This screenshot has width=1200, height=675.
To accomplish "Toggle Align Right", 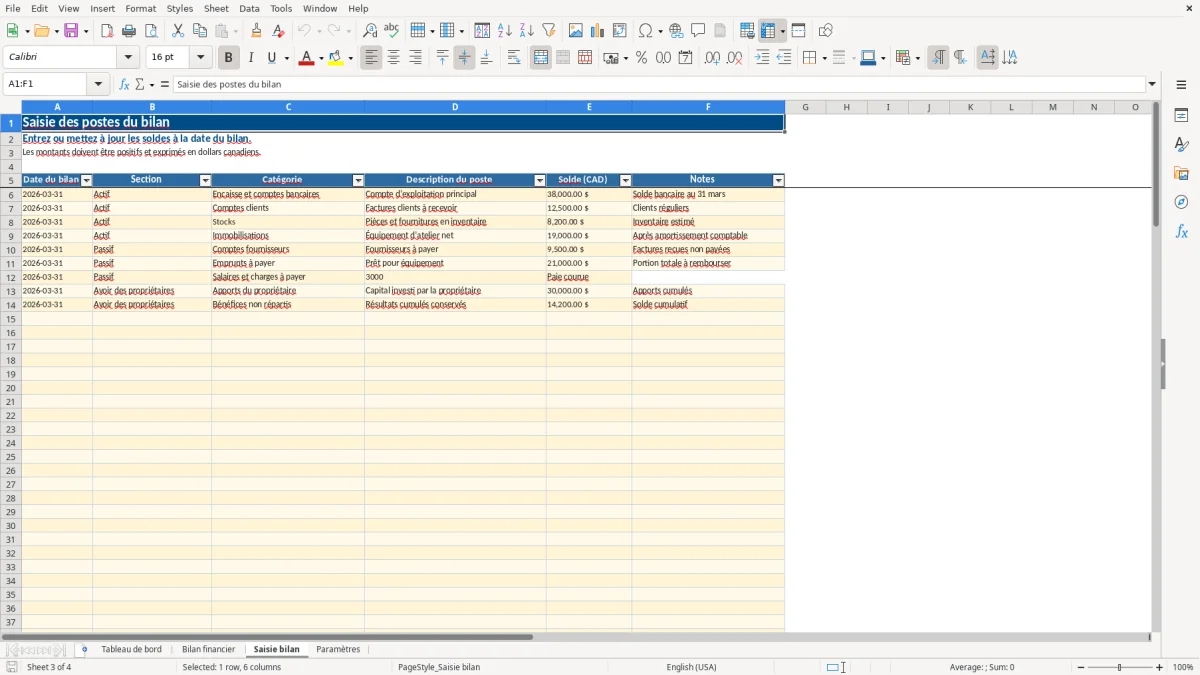I will [415, 58].
